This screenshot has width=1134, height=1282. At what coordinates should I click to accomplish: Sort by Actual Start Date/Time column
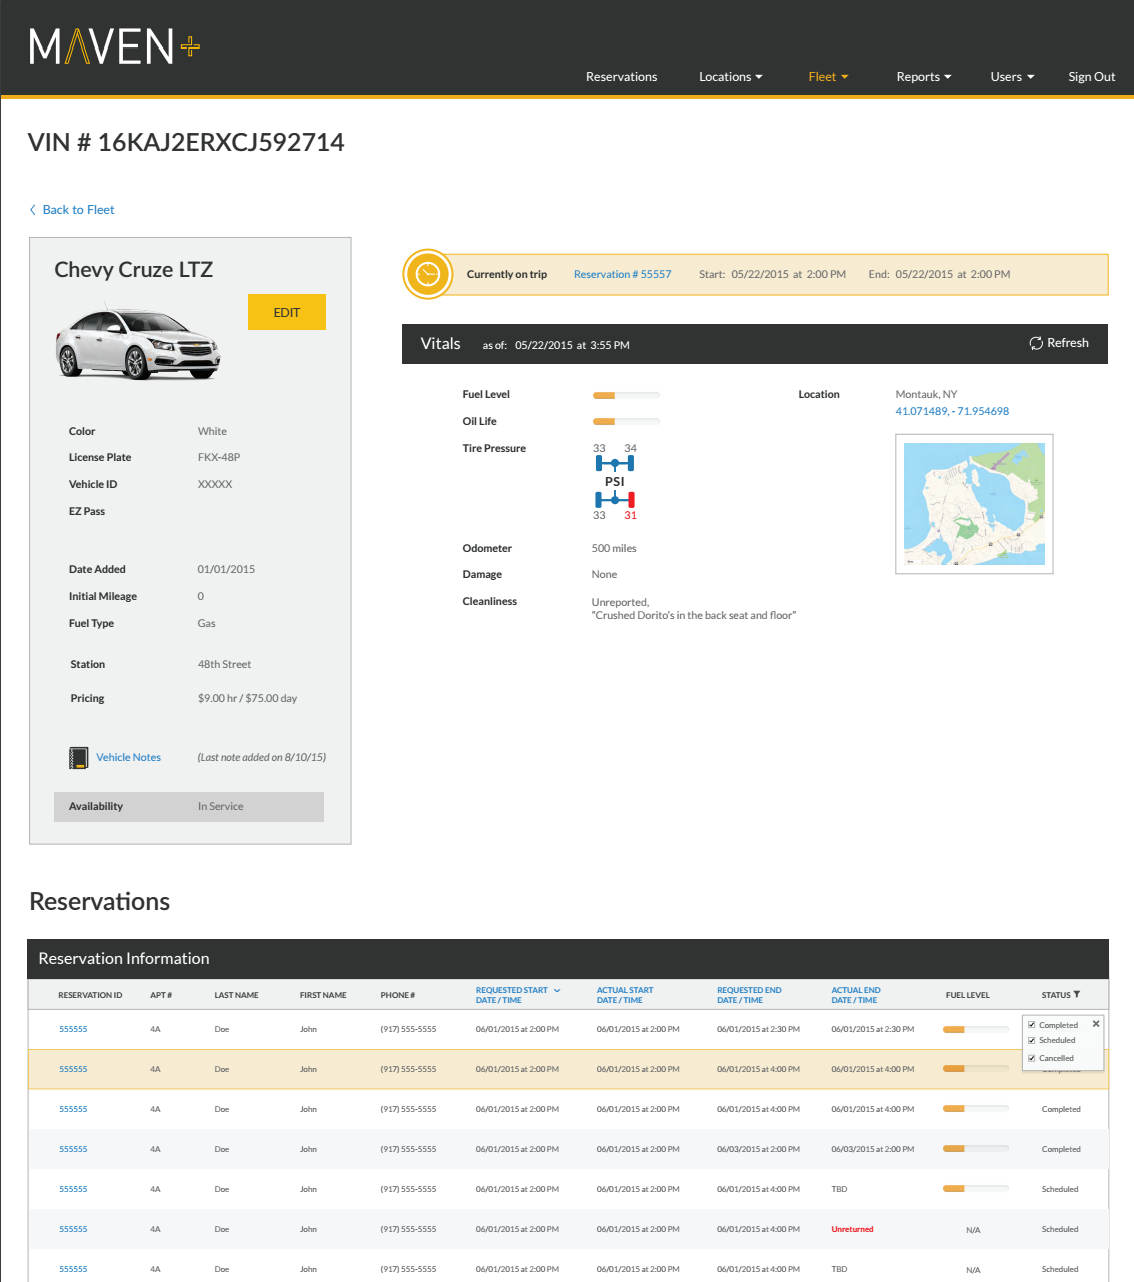coord(625,995)
